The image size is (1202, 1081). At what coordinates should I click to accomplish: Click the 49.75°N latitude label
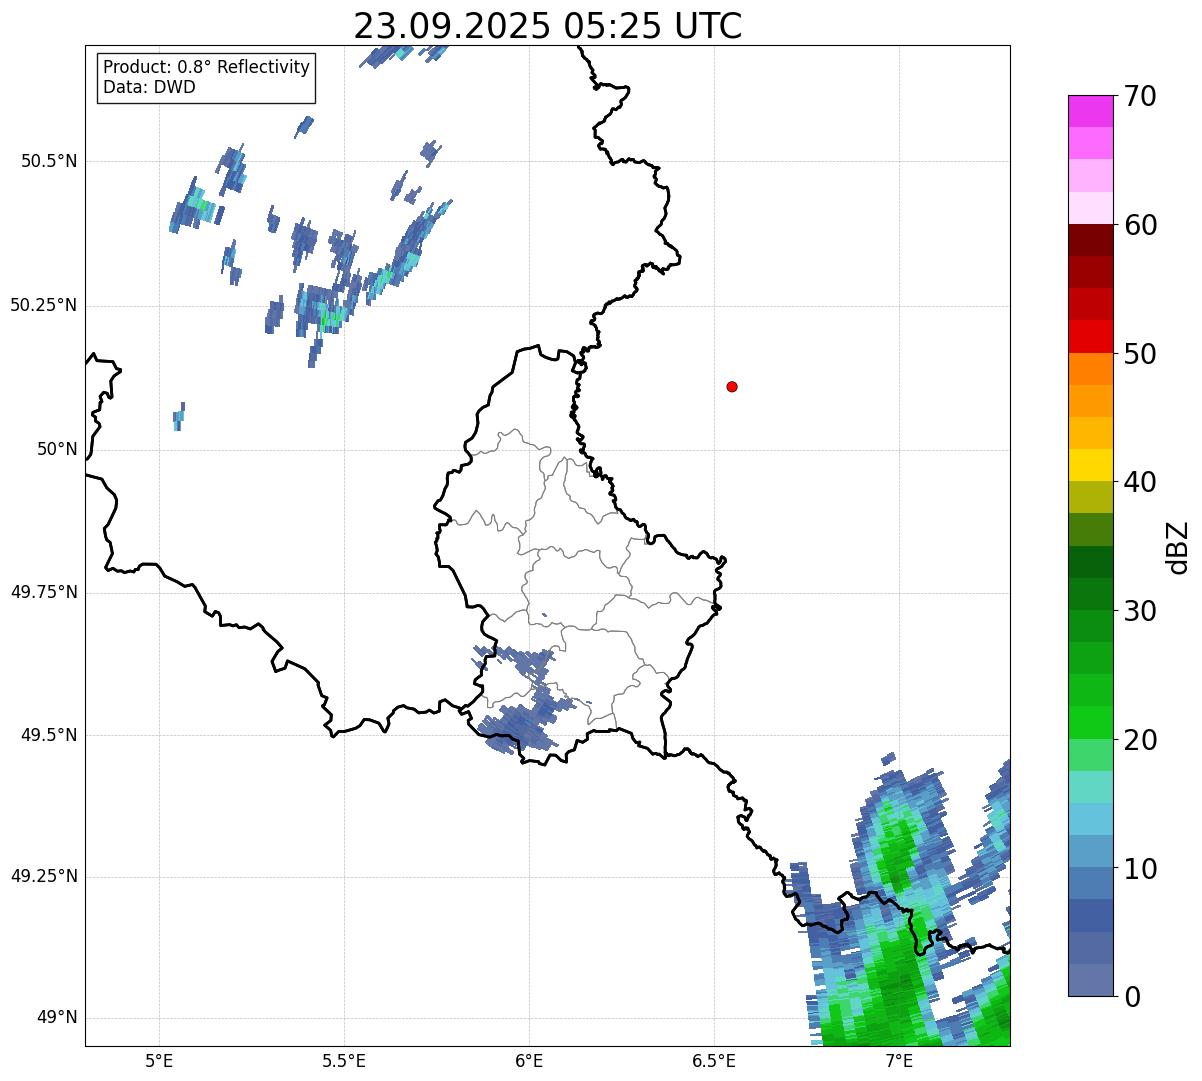pyautogui.click(x=44, y=592)
